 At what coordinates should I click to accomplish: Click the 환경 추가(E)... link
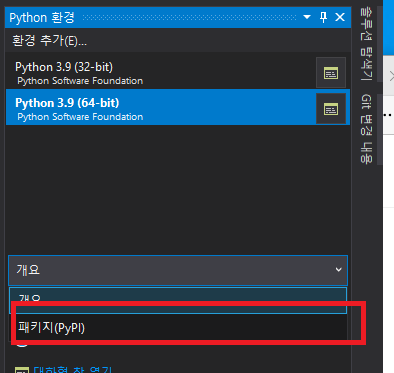49,41
